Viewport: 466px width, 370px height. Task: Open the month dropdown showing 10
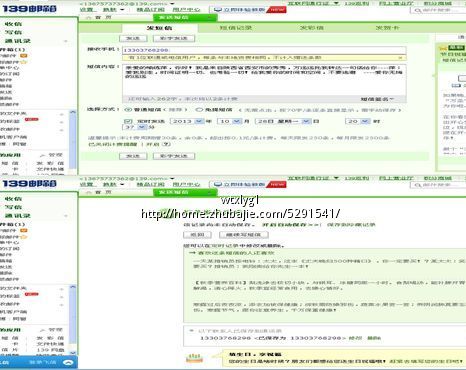pos(237,121)
